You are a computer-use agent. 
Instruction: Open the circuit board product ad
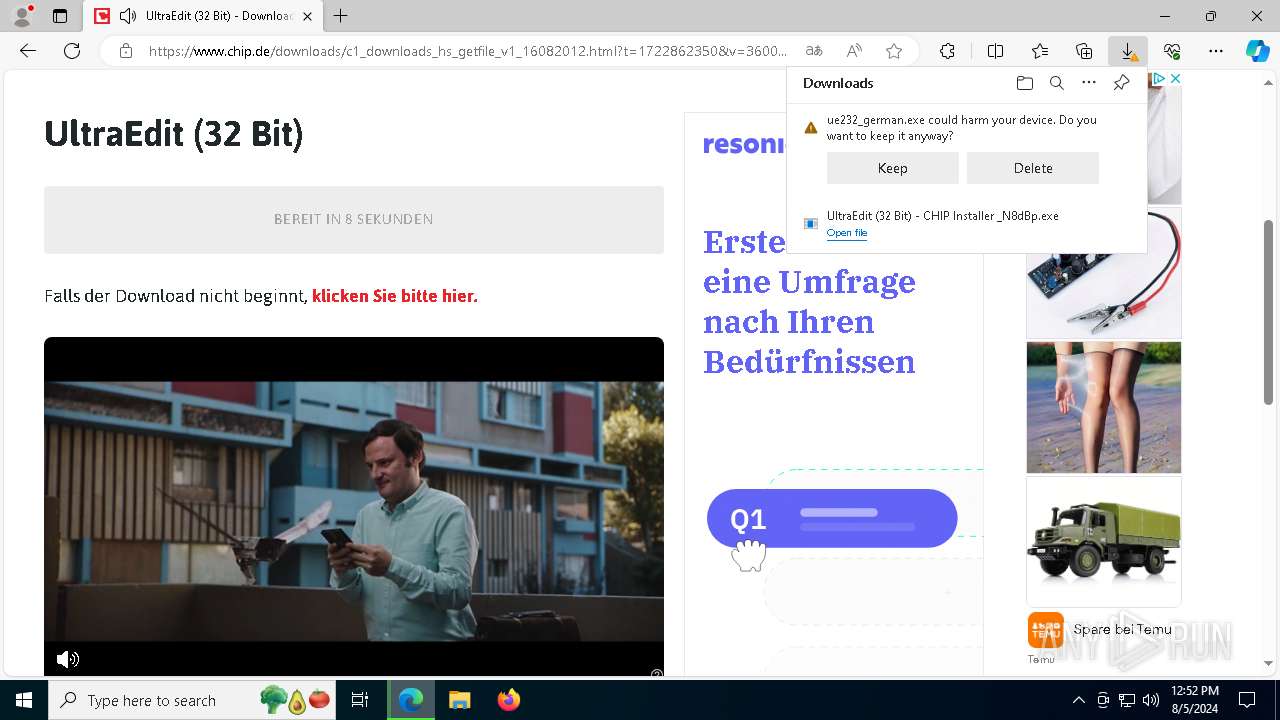click(x=1104, y=273)
